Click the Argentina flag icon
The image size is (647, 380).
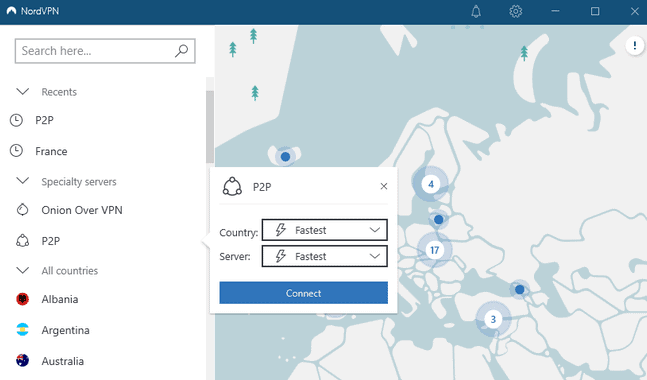[x=22, y=330]
